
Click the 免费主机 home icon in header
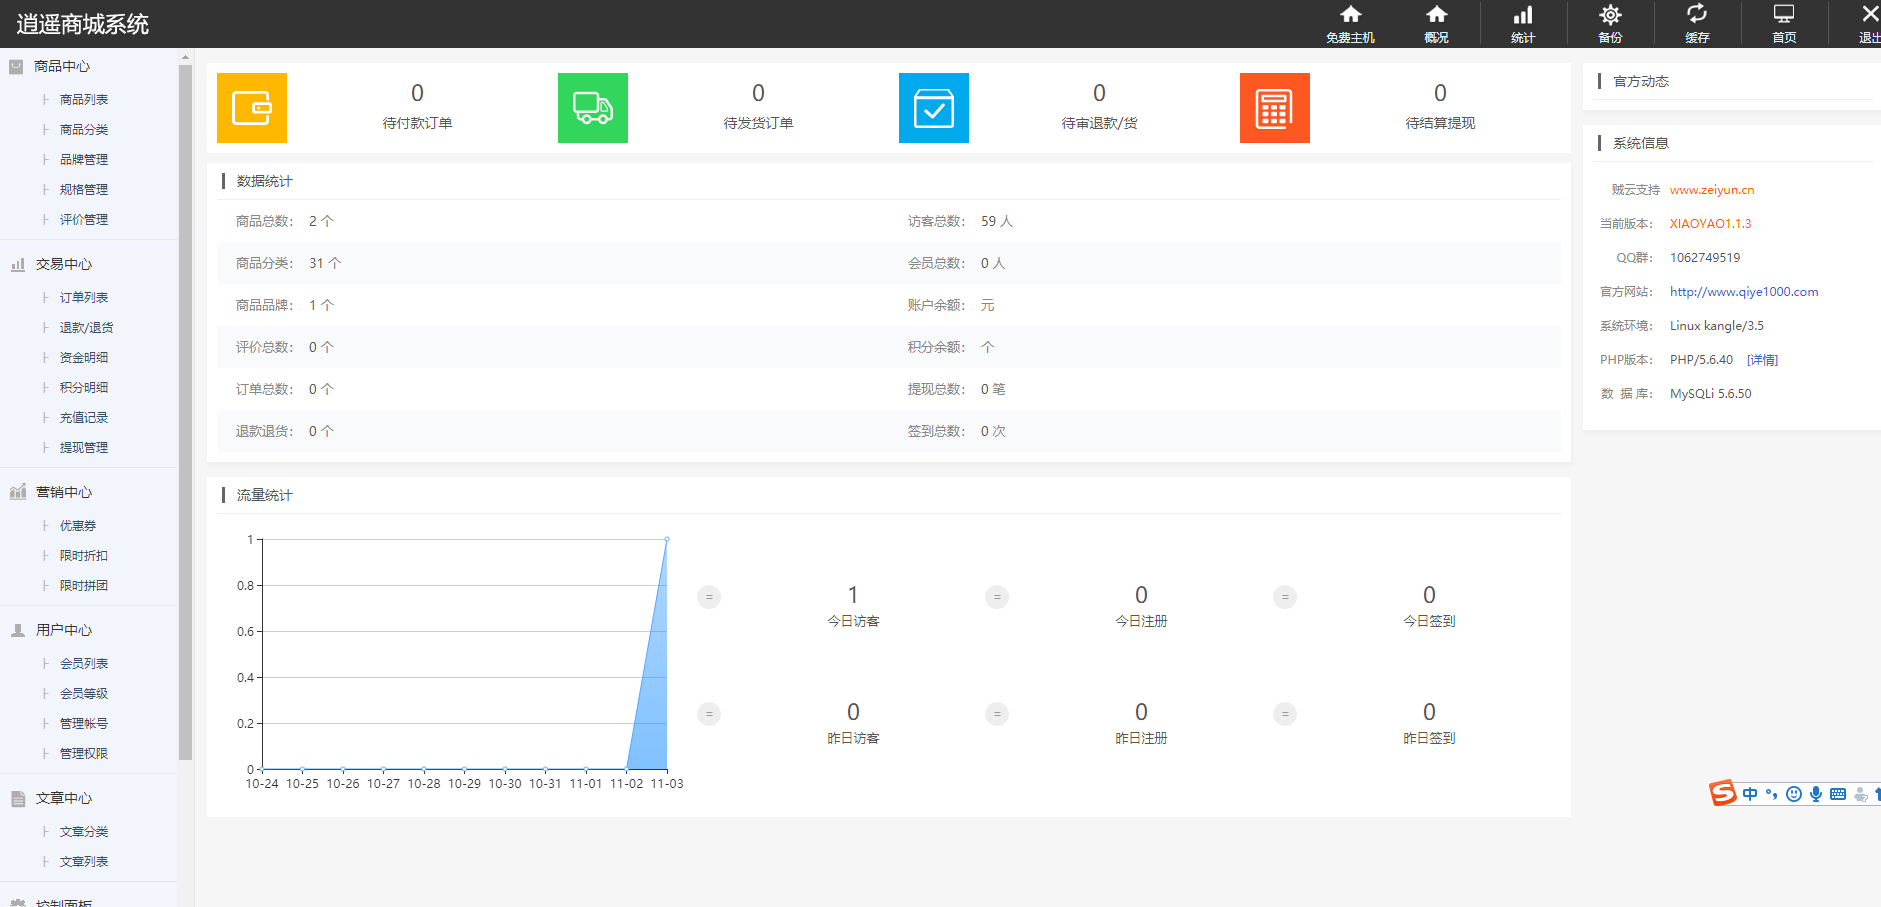point(1350,16)
